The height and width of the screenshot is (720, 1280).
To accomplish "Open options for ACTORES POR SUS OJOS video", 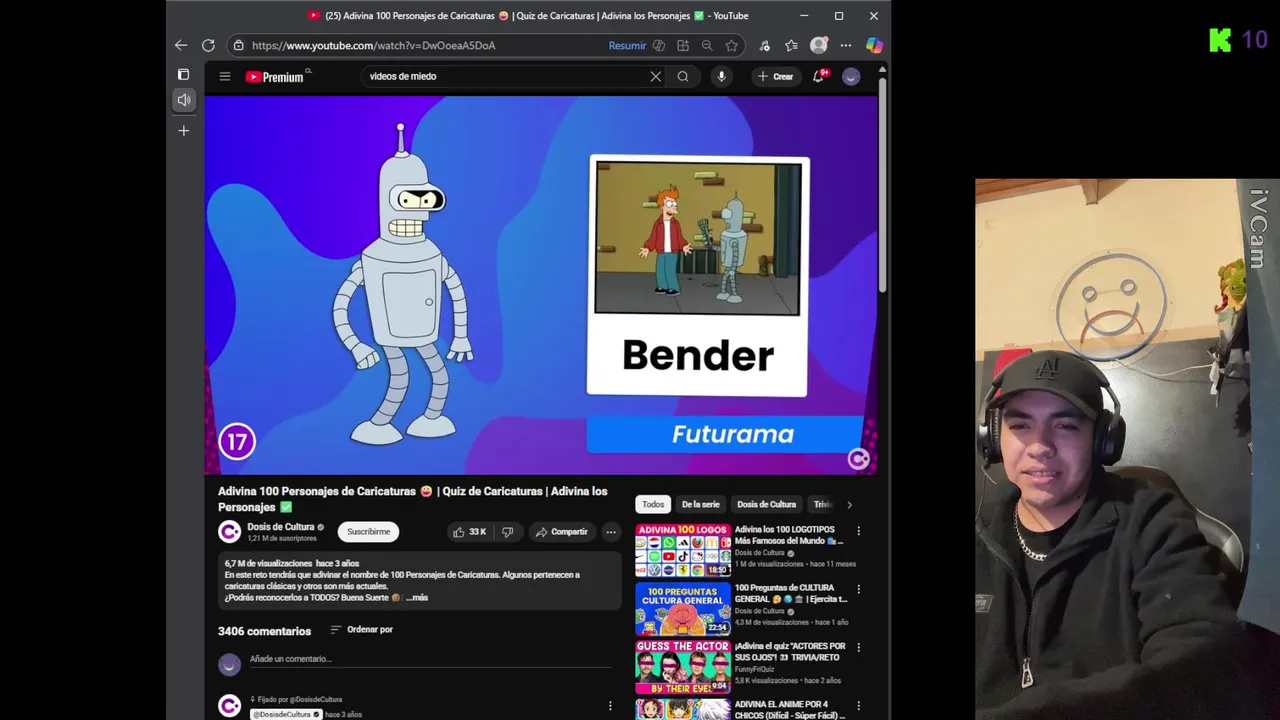I will click(858, 648).
